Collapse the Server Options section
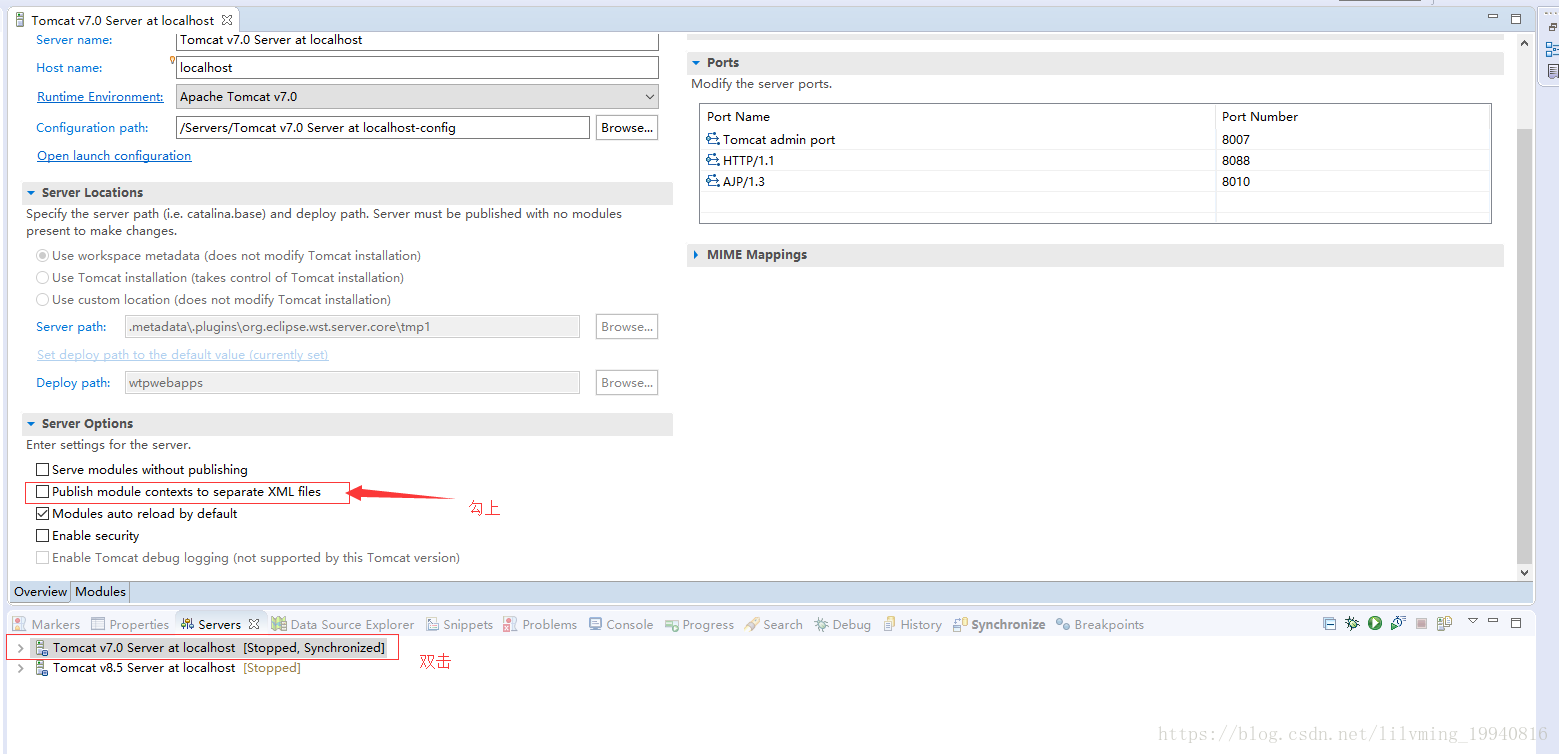Screen dimensions: 1559x754 (31, 424)
